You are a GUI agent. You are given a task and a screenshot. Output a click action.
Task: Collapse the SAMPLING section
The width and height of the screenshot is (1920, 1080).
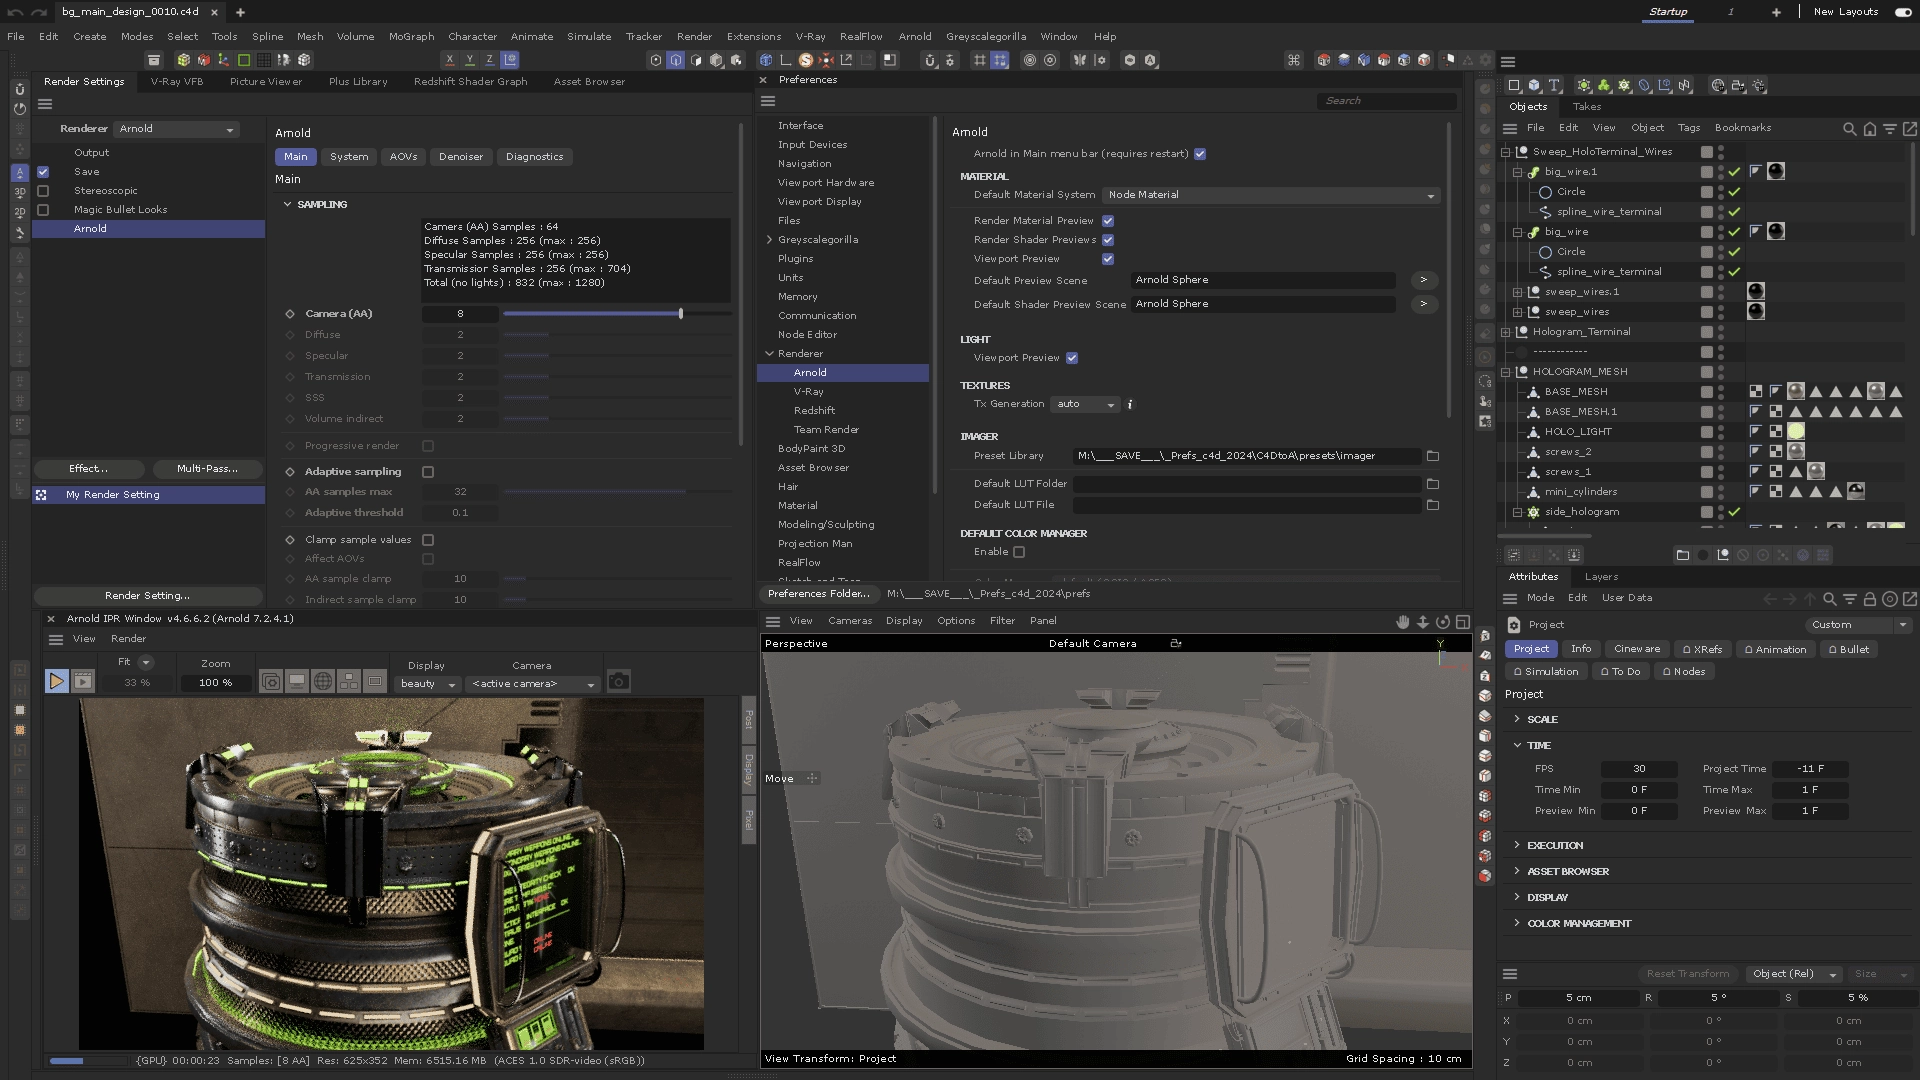(x=288, y=204)
